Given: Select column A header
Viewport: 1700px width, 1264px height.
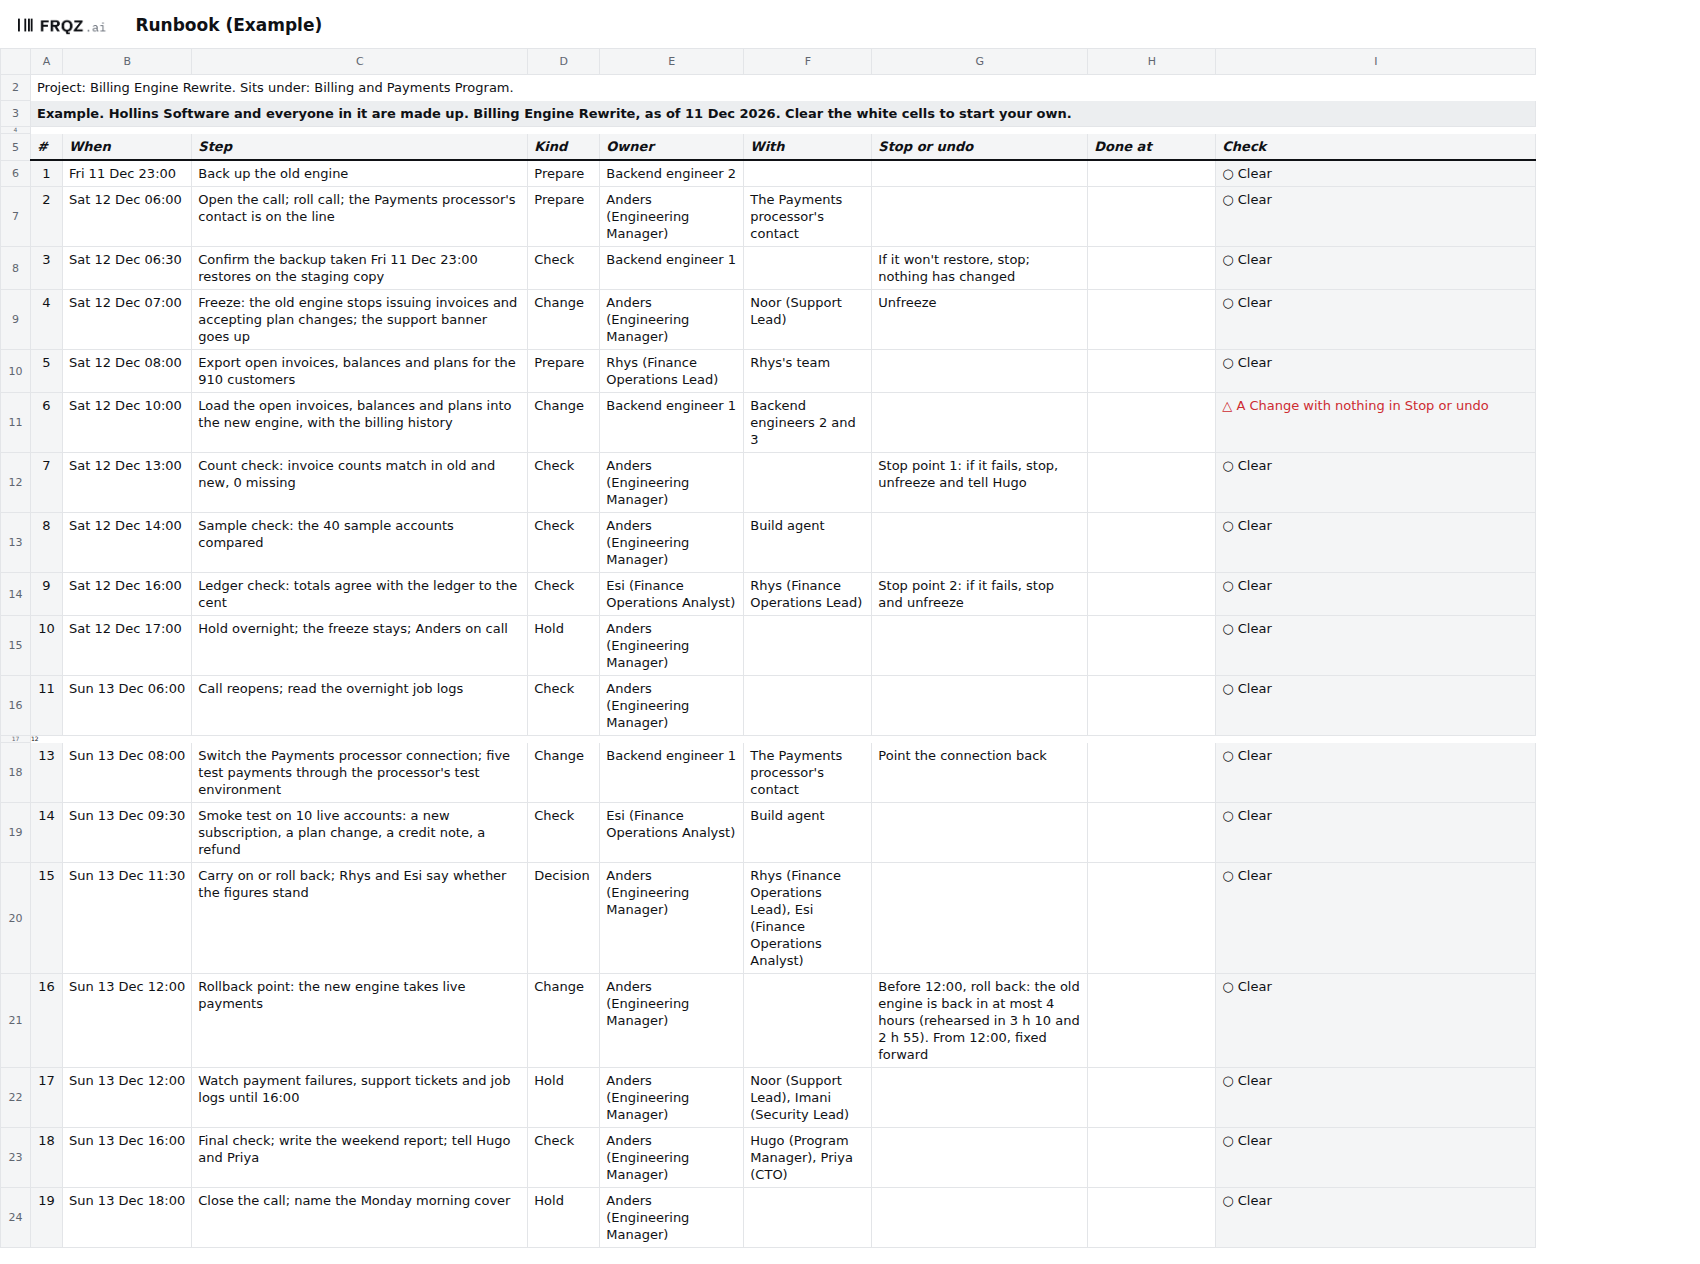Looking at the screenshot, I should (46, 61).
